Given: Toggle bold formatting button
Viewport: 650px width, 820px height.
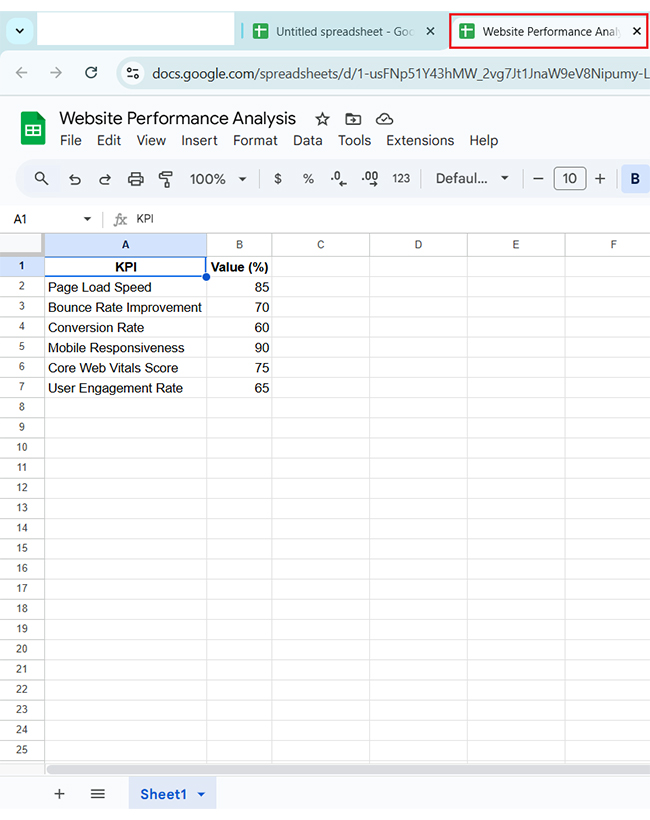Looking at the screenshot, I should pyautogui.click(x=634, y=179).
